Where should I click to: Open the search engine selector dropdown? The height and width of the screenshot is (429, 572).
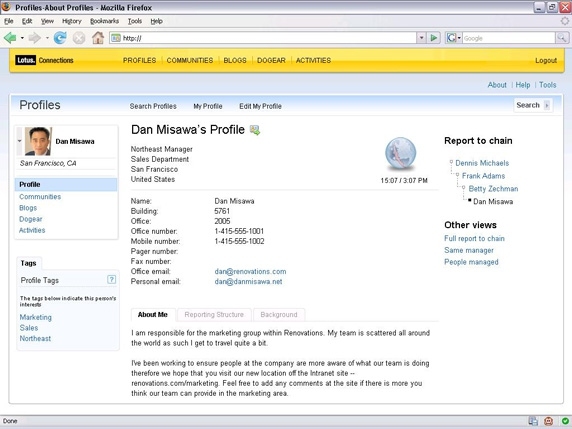click(454, 38)
